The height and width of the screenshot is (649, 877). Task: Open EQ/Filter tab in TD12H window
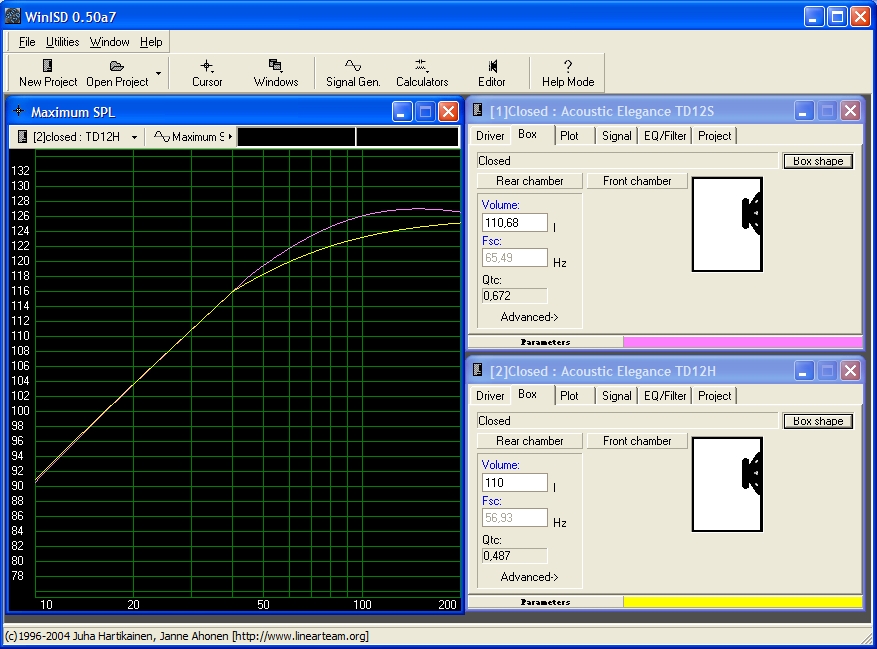click(x=664, y=396)
